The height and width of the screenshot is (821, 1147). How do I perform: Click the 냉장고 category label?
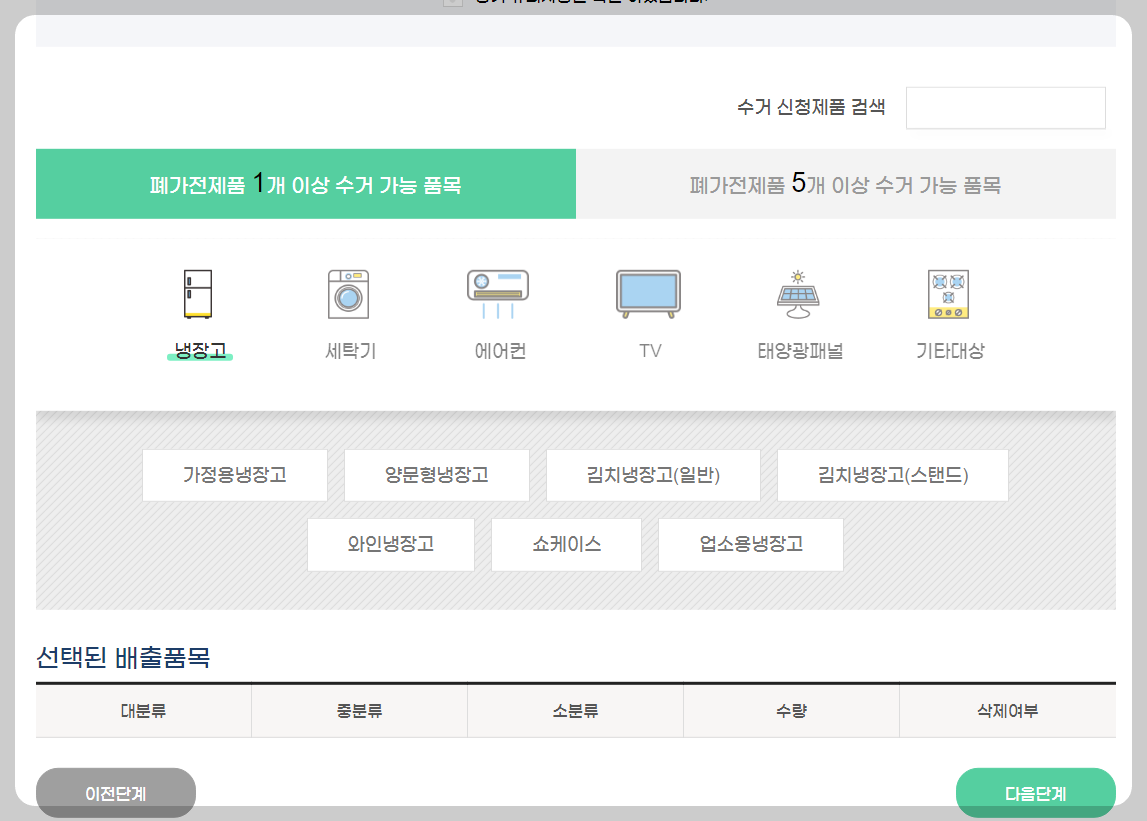[x=200, y=351]
